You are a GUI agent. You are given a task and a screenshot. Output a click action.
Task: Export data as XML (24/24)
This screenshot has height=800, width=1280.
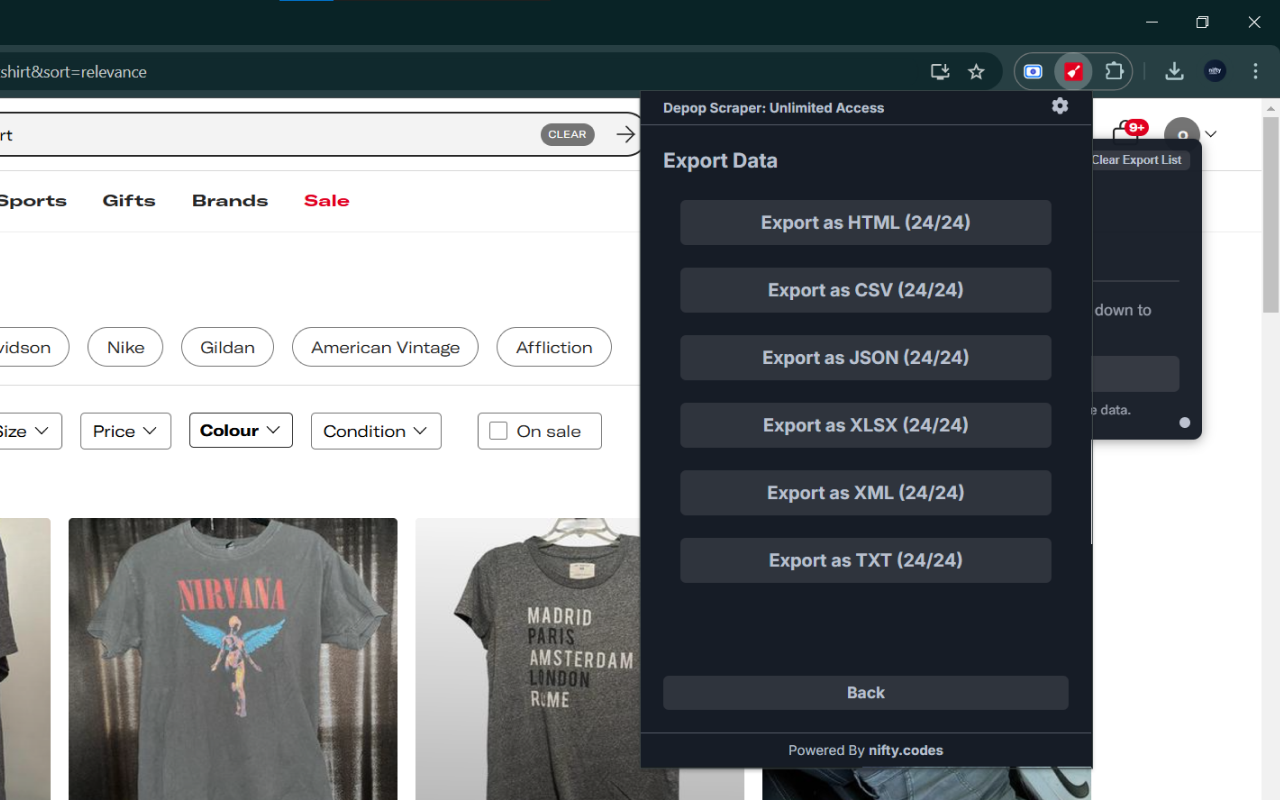click(x=866, y=492)
